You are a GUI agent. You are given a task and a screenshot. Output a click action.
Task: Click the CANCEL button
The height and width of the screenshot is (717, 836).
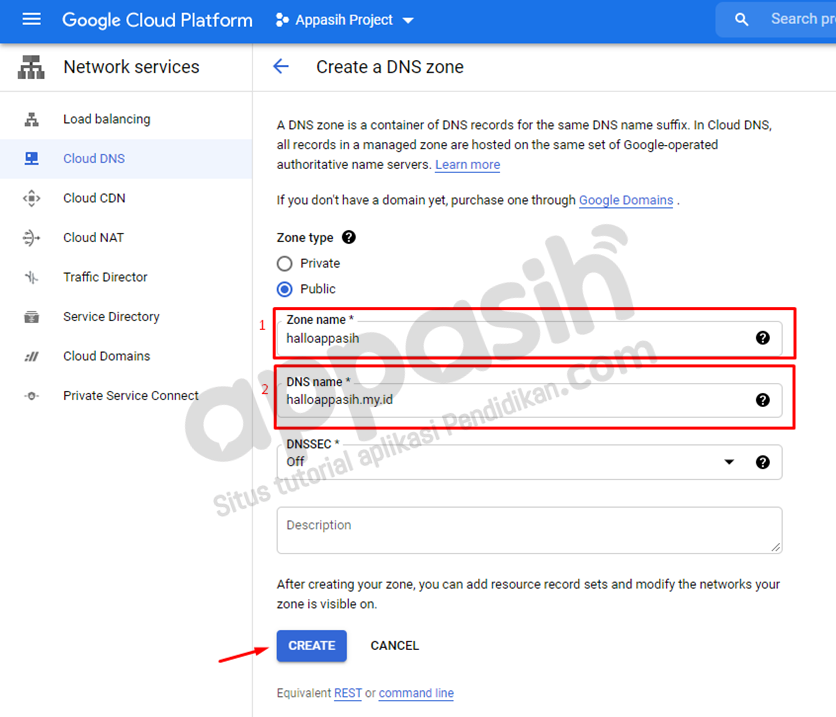395,646
